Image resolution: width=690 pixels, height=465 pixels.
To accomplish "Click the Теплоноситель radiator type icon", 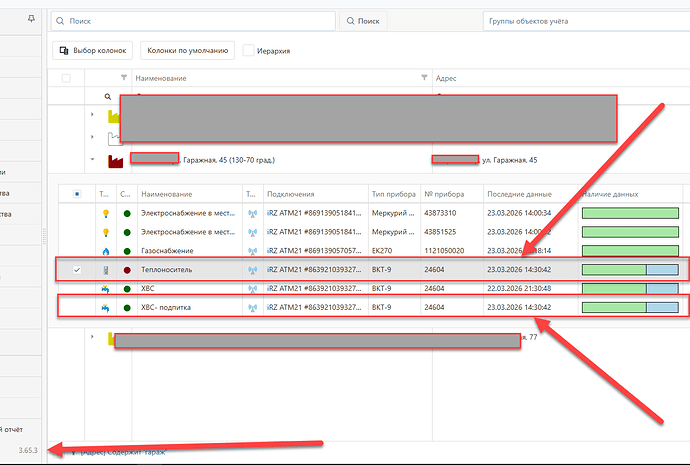I will (x=104, y=270).
